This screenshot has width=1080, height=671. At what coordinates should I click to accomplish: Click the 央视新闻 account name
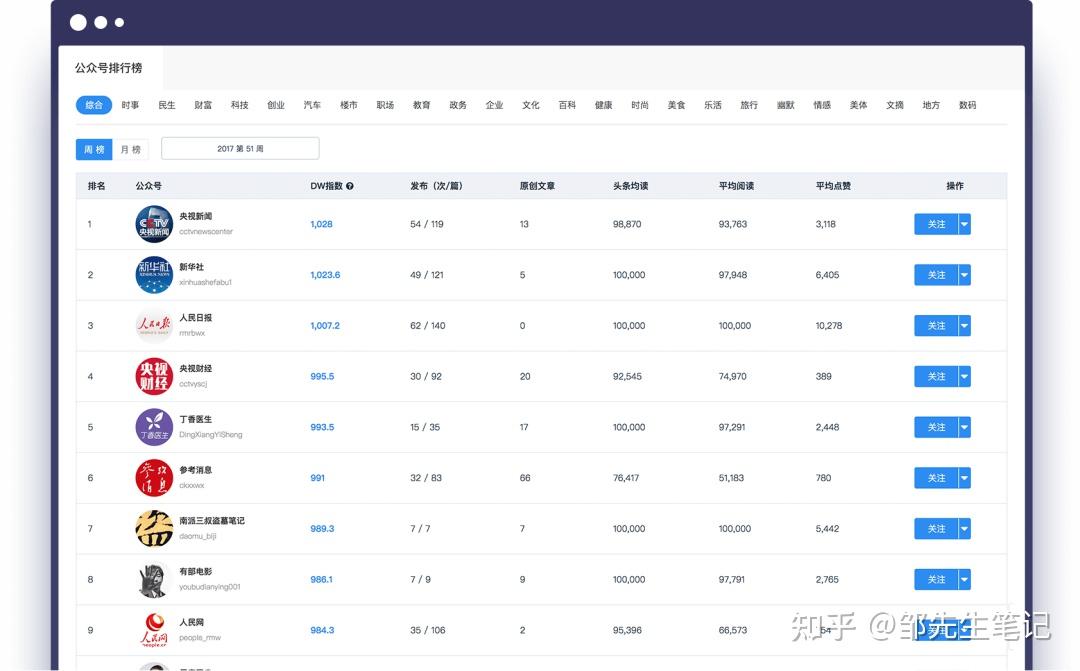[x=196, y=216]
